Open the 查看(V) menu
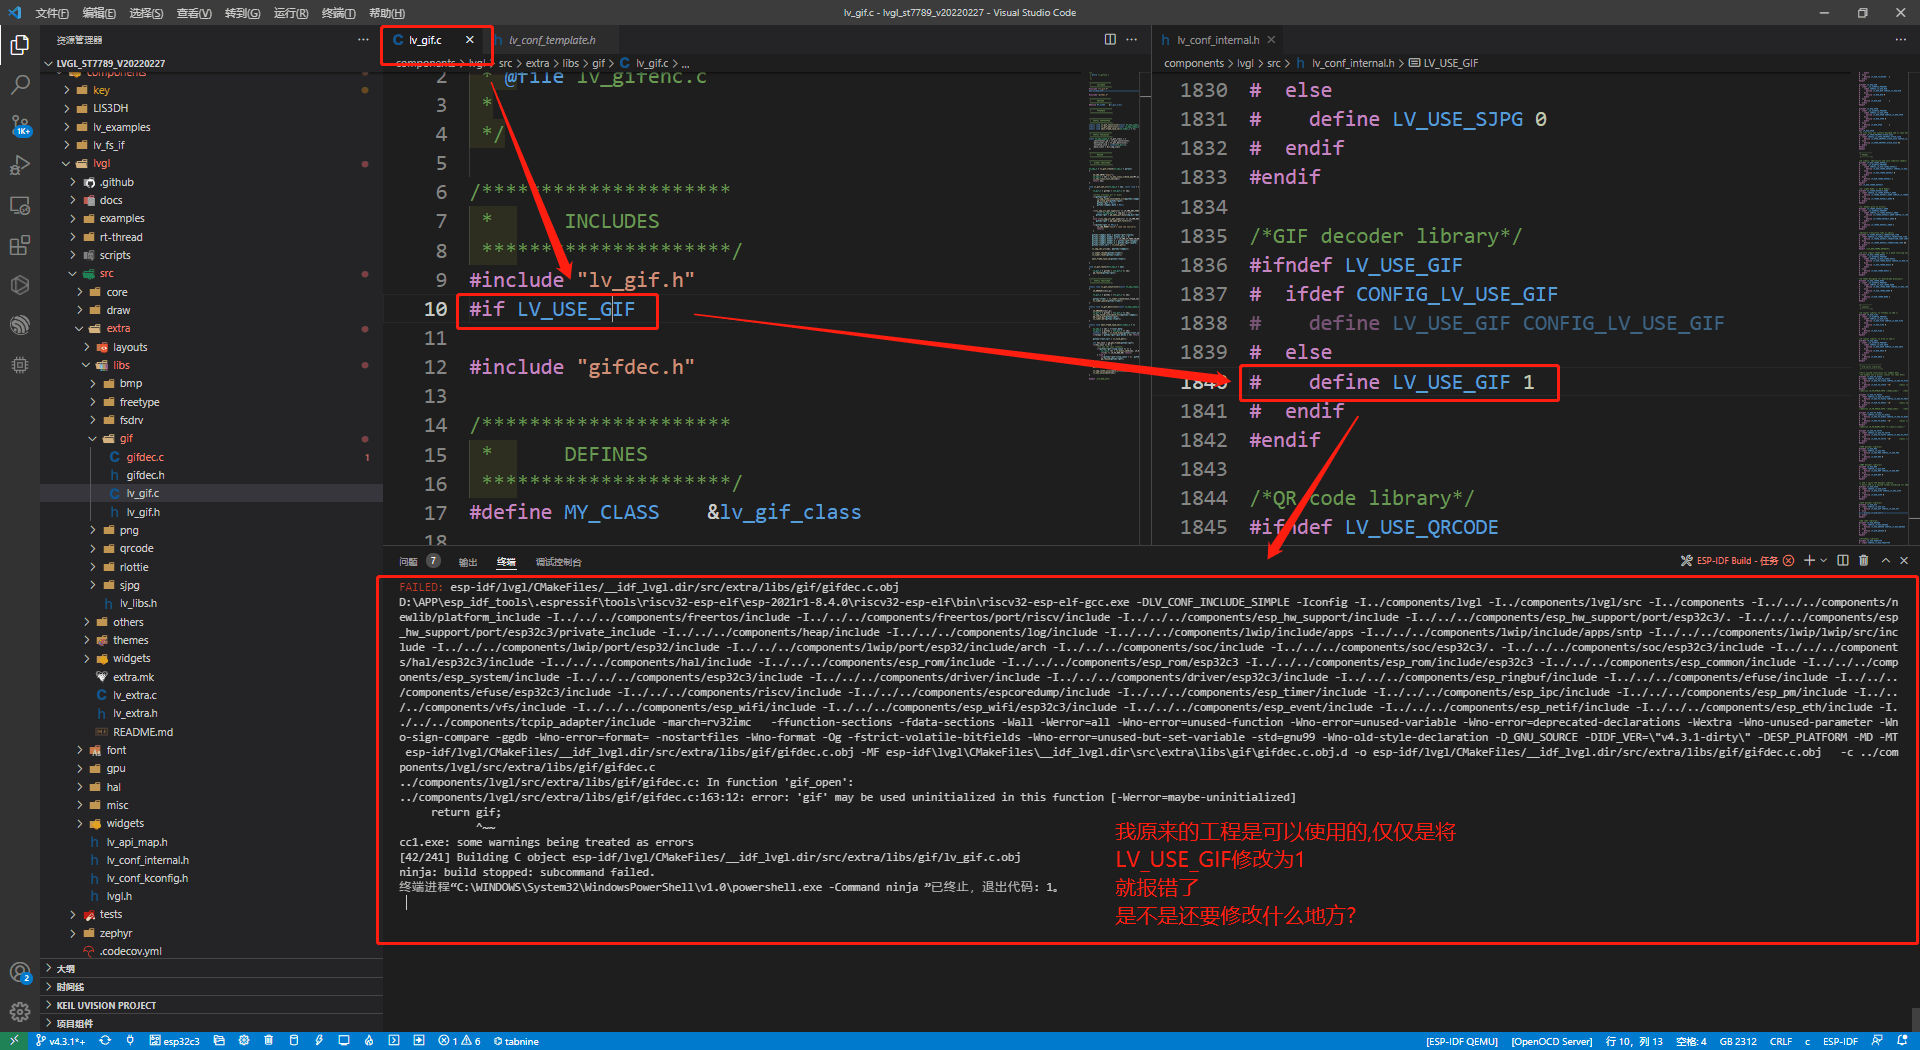Image resolution: width=1920 pixels, height=1050 pixels. click(194, 13)
